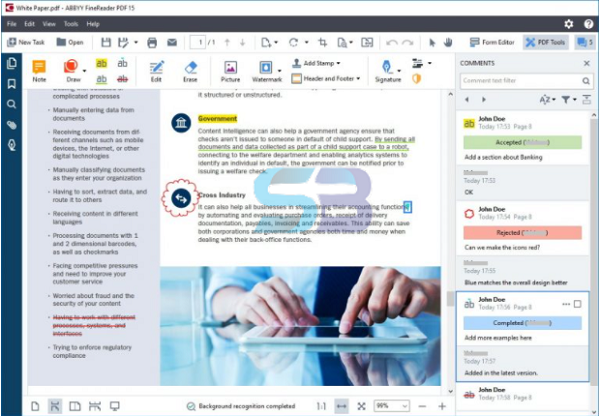Toggle the PDF Tools panel
Screen dimensions: 600x416
tap(544, 42)
